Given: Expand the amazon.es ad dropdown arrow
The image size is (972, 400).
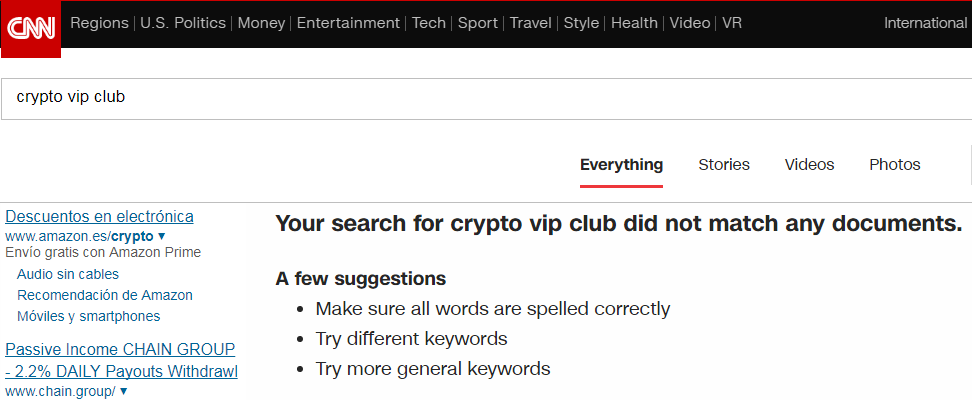Looking at the screenshot, I should pos(162,236).
